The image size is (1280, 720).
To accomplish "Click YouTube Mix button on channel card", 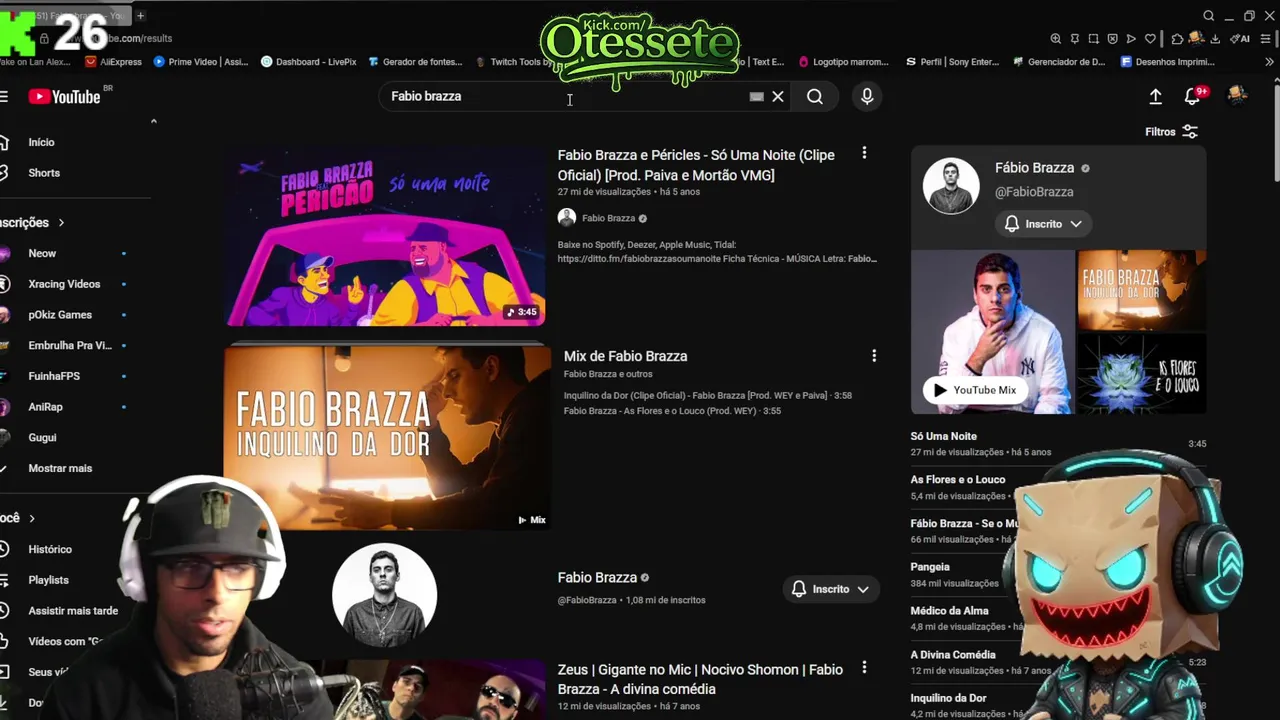I will pos(975,390).
